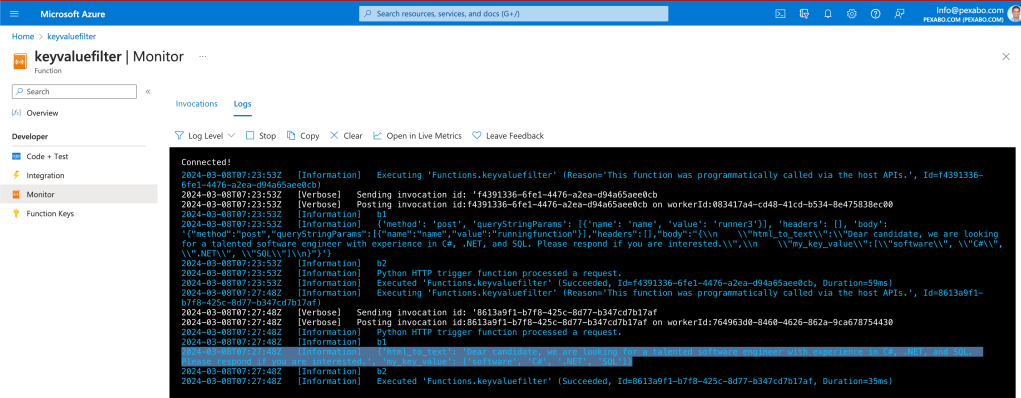Image resolution: width=1021 pixels, height=398 pixels.
Task: Stop the log stream
Action: click(x=260, y=135)
